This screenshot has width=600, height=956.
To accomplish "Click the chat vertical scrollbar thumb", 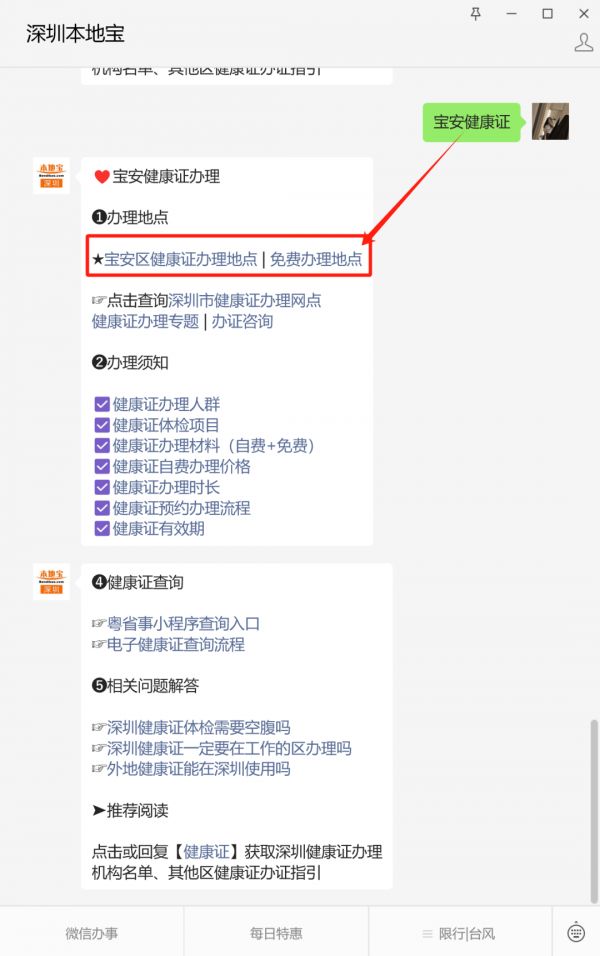I will click(x=594, y=811).
